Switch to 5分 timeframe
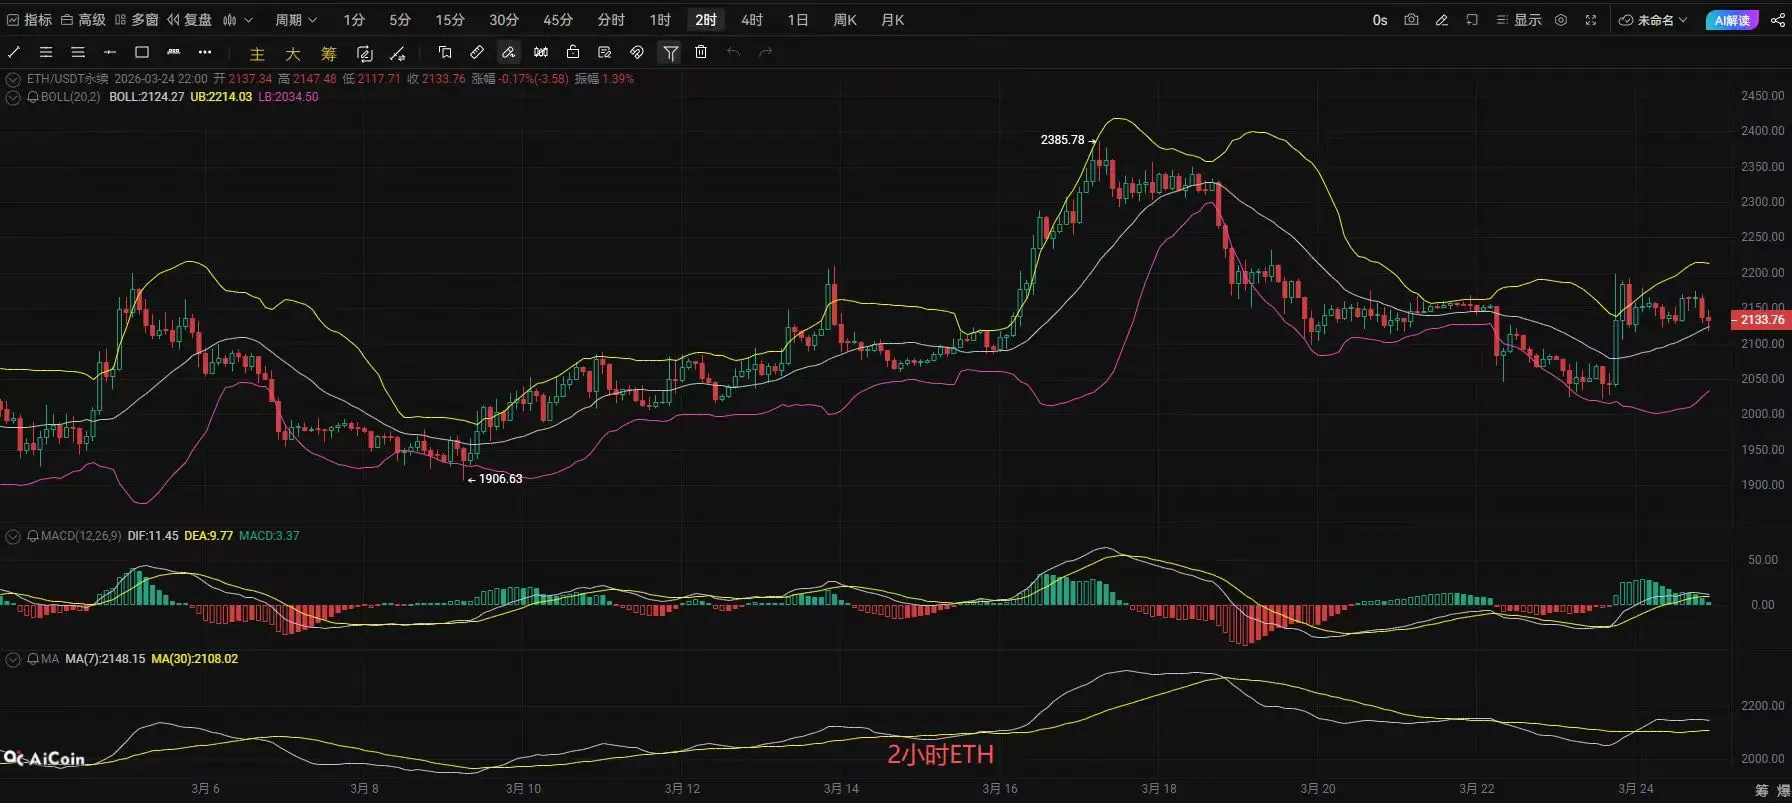 pos(400,20)
